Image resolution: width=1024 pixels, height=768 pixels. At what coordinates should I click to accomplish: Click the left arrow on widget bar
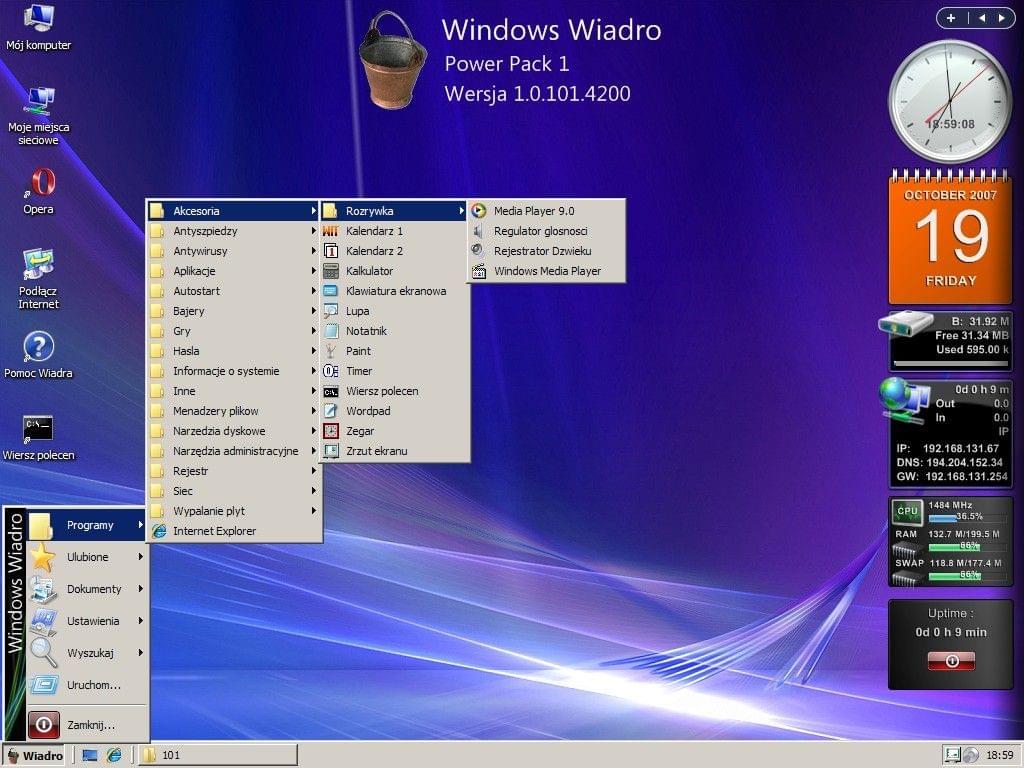click(982, 18)
